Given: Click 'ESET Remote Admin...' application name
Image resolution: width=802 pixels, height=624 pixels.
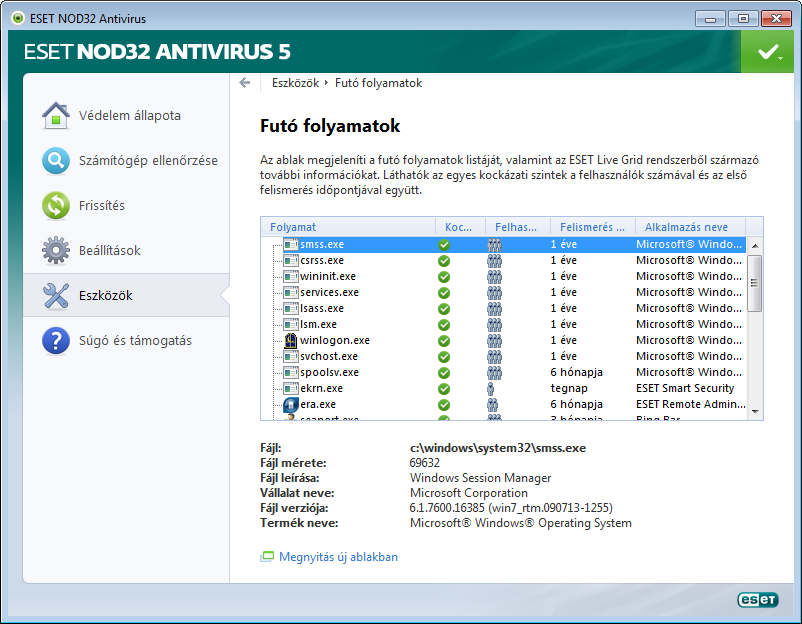Looking at the screenshot, I should pos(690,405).
